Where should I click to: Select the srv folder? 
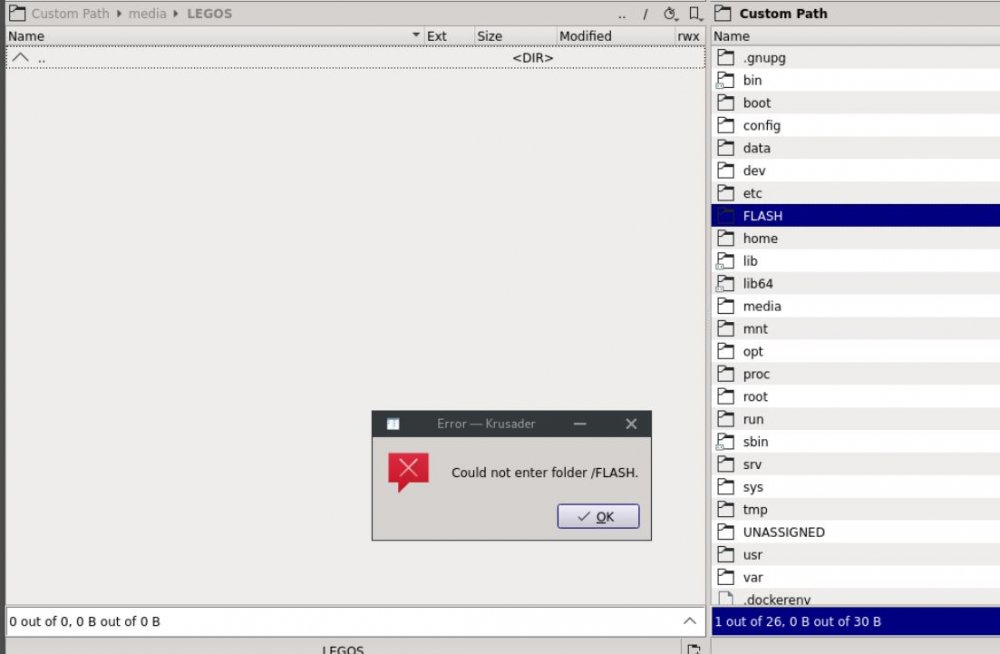click(x=855, y=464)
